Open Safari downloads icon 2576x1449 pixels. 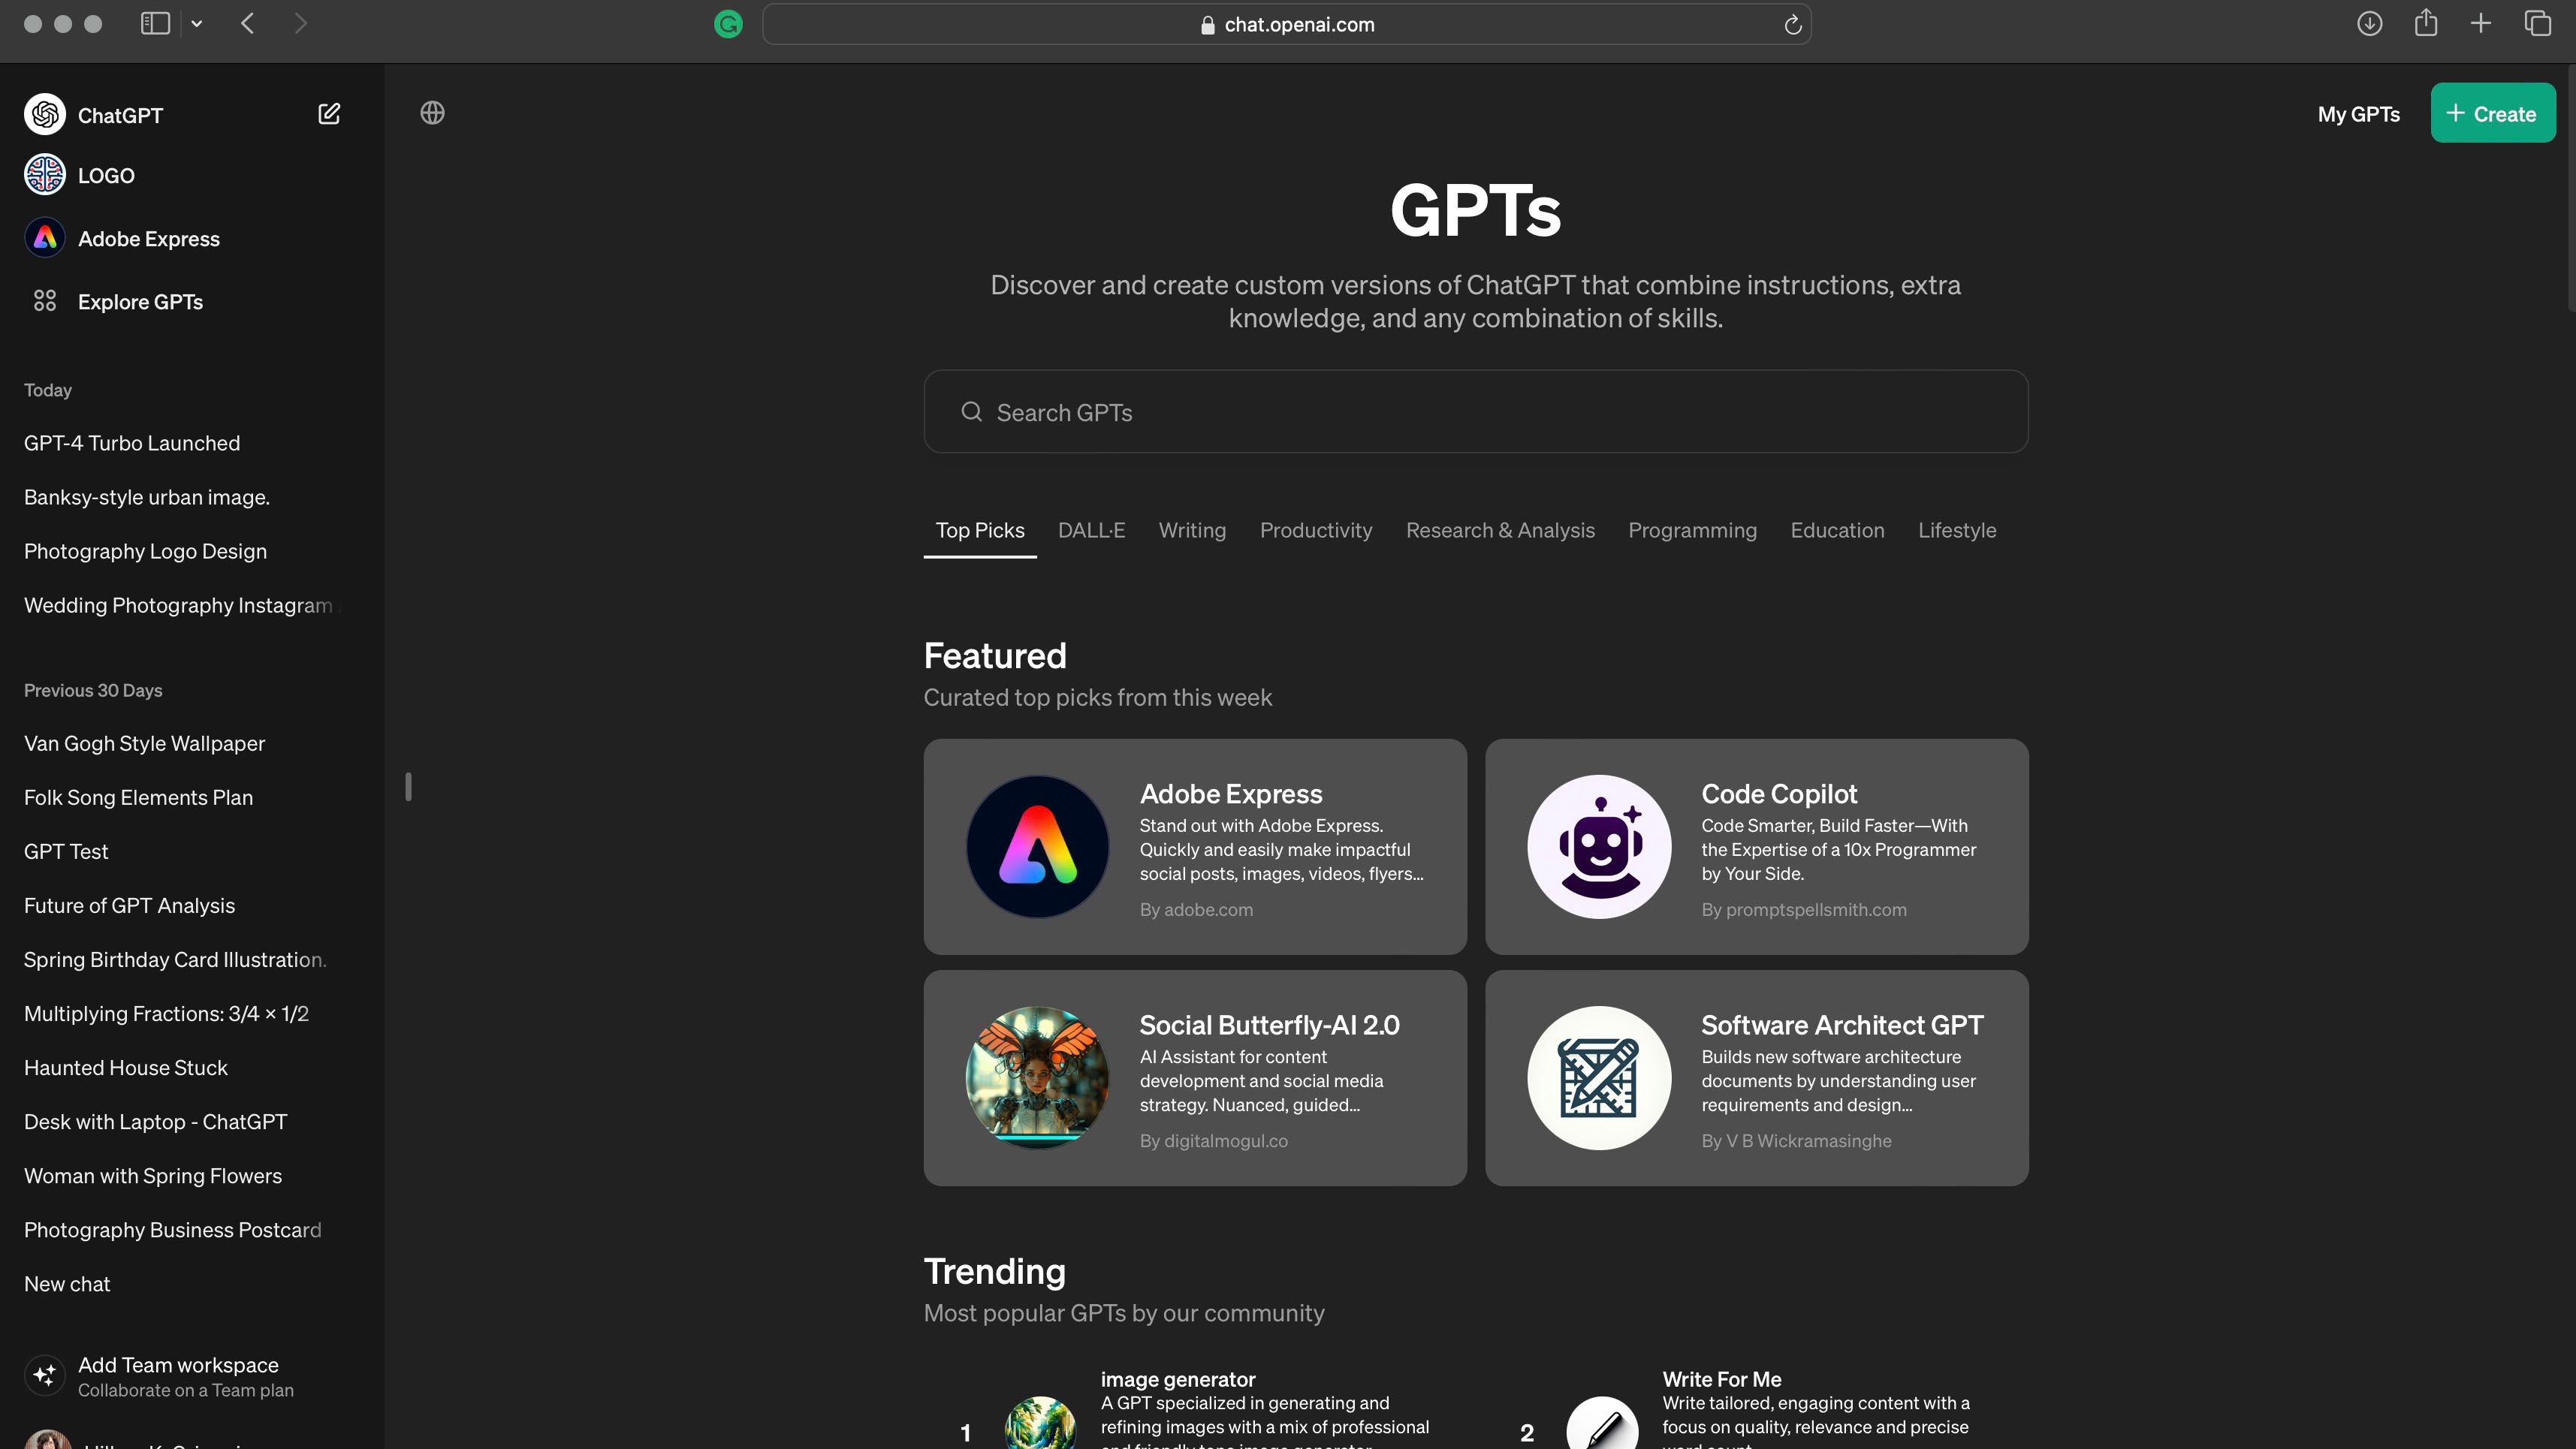[x=2369, y=23]
